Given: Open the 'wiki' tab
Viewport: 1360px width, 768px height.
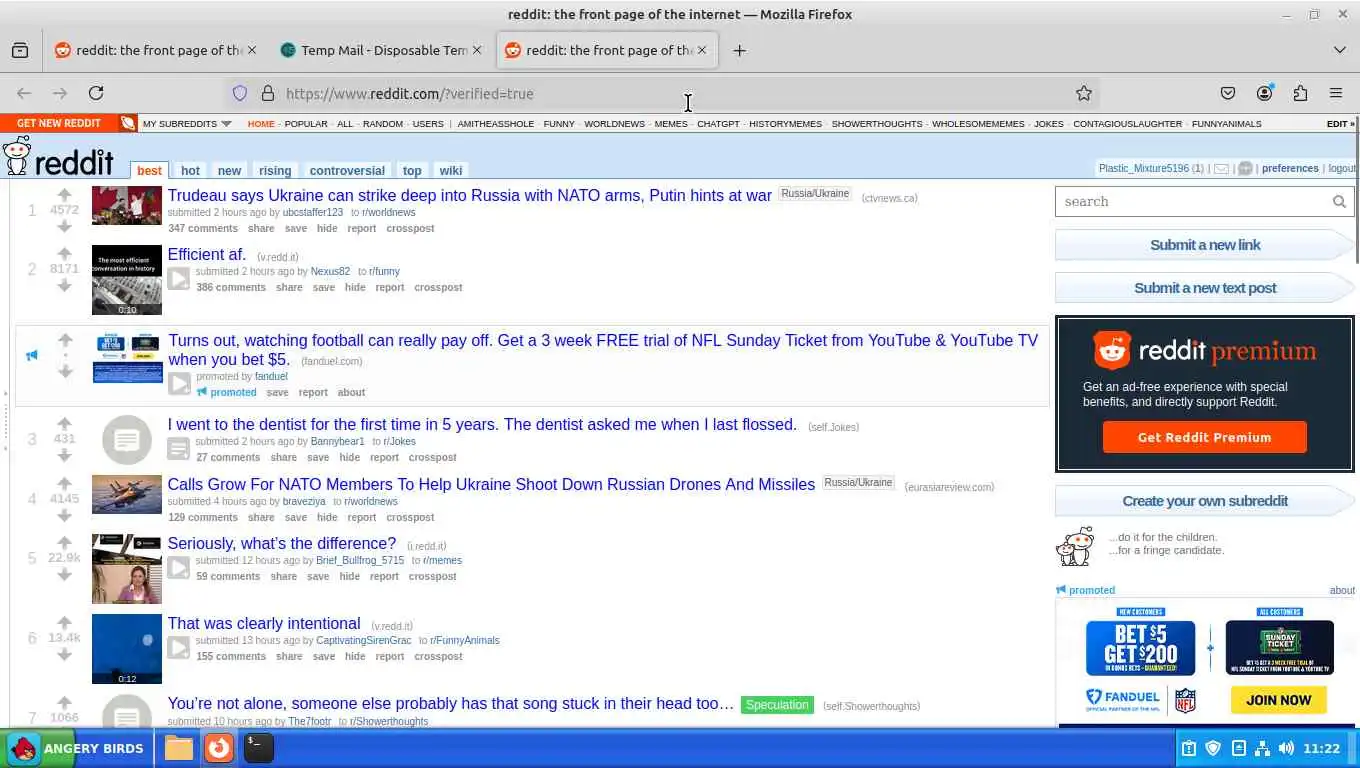Looking at the screenshot, I should [451, 170].
